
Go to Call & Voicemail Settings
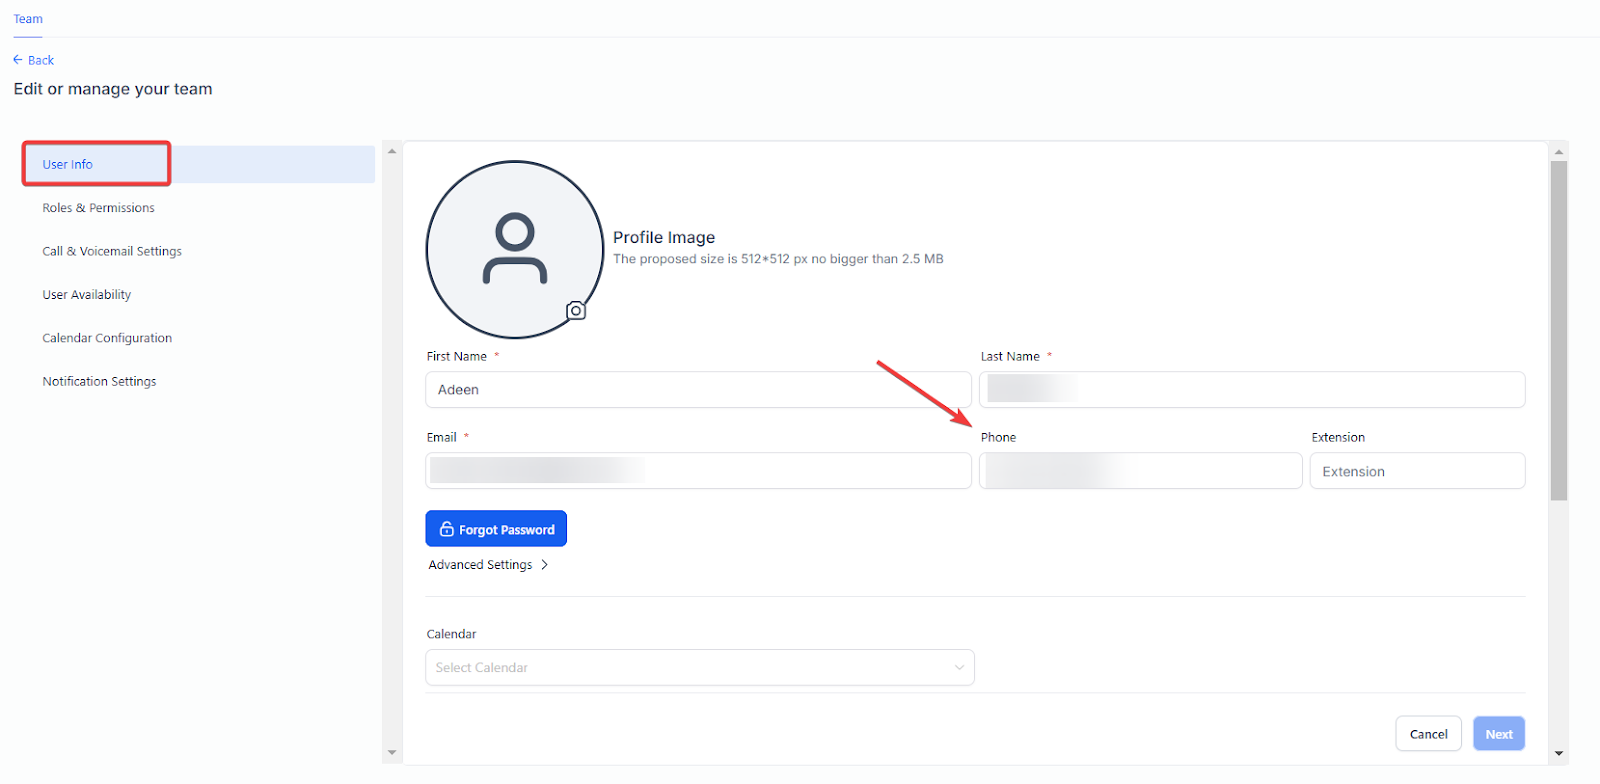click(x=112, y=251)
